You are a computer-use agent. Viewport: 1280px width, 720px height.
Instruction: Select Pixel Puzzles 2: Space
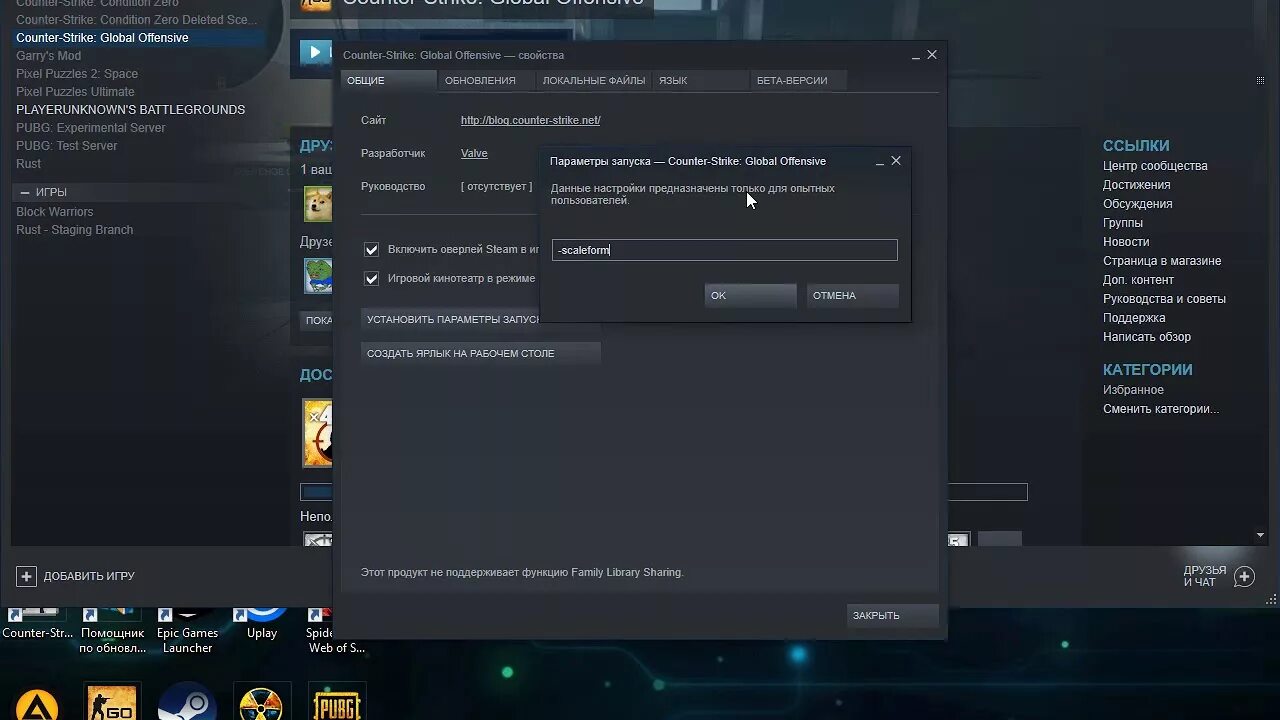[77, 74]
